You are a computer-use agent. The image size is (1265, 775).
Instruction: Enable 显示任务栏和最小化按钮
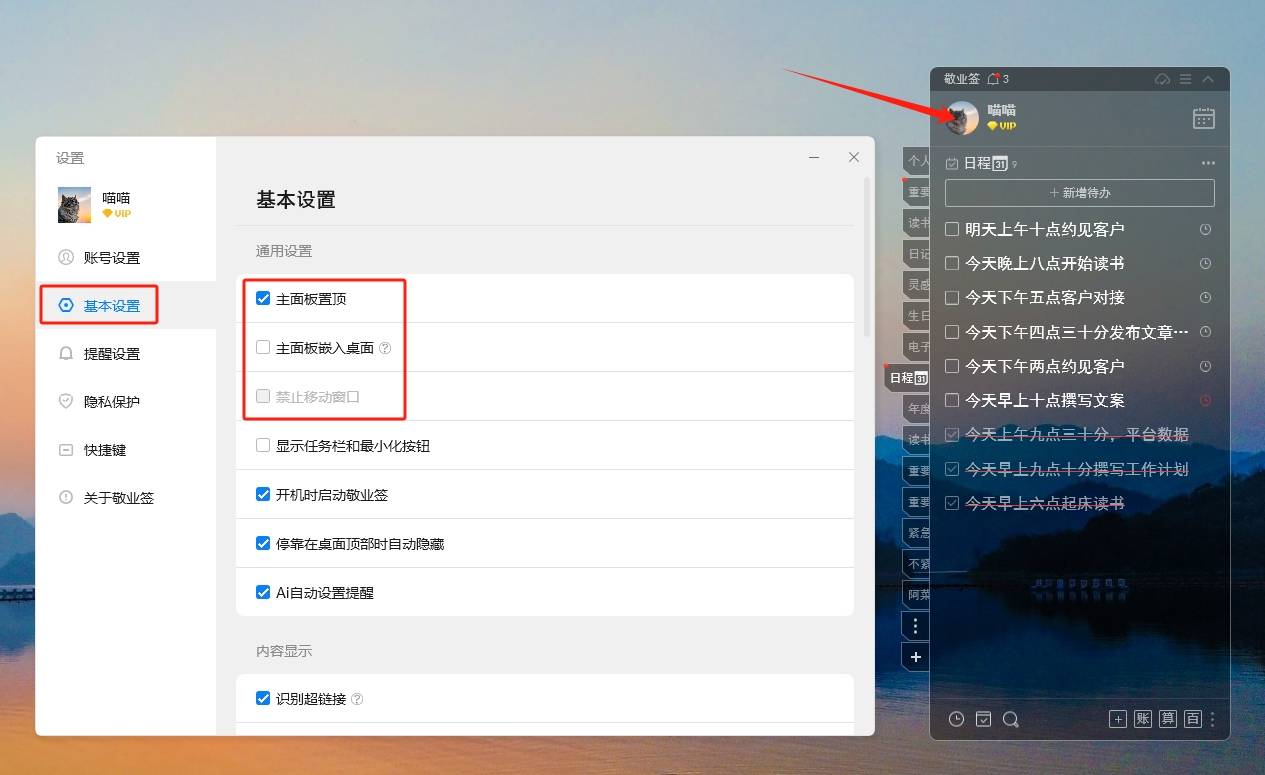(x=263, y=445)
